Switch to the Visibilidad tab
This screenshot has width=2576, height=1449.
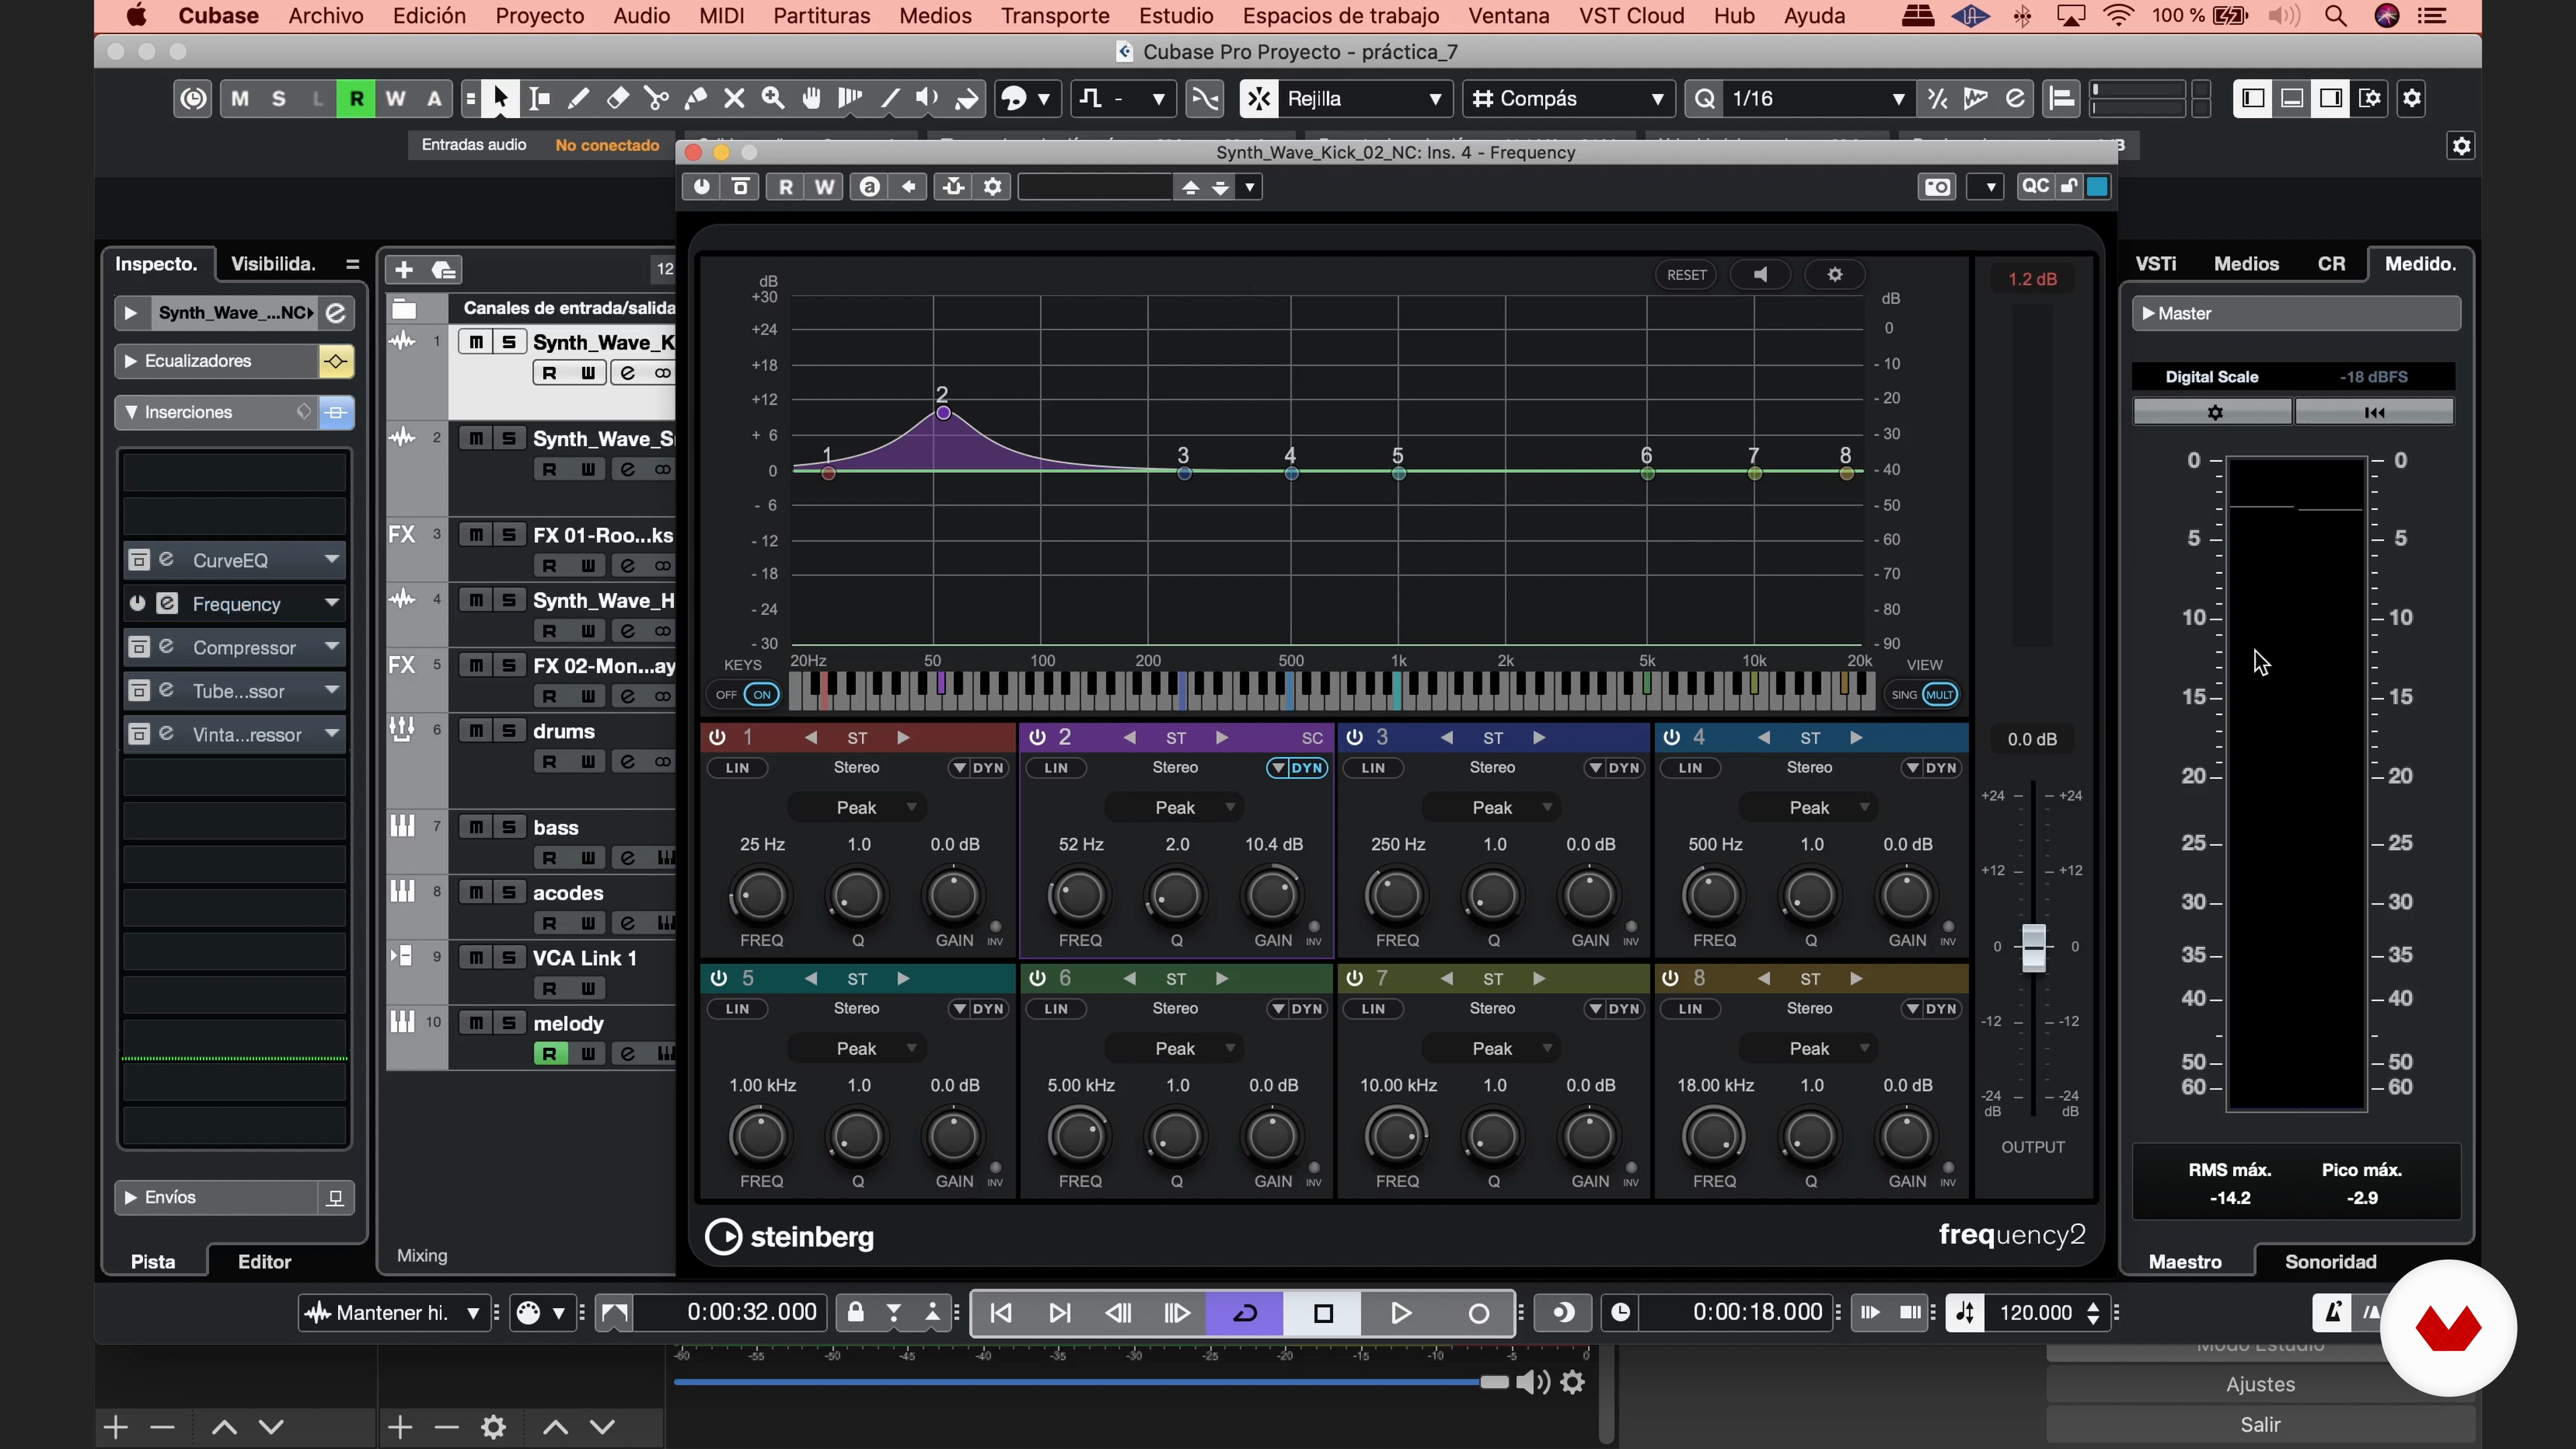click(273, 264)
